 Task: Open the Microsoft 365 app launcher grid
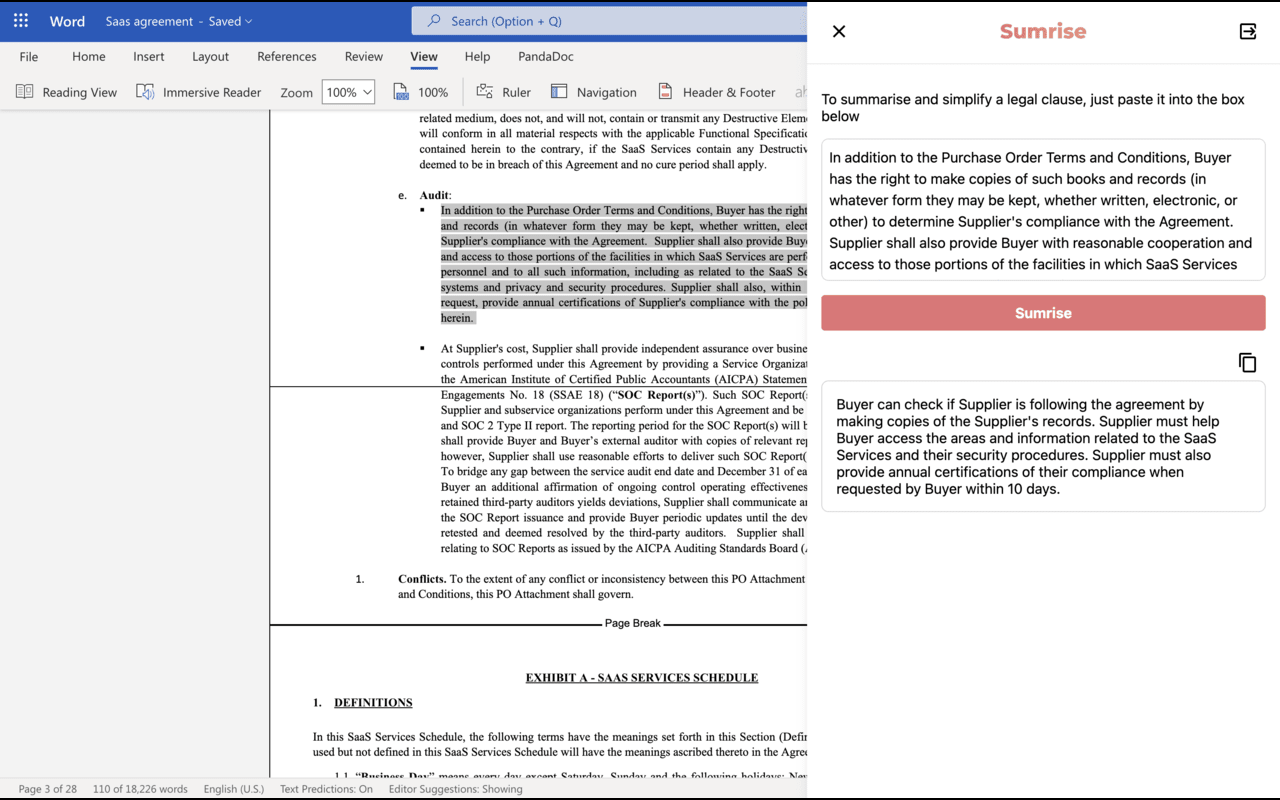coord(21,21)
